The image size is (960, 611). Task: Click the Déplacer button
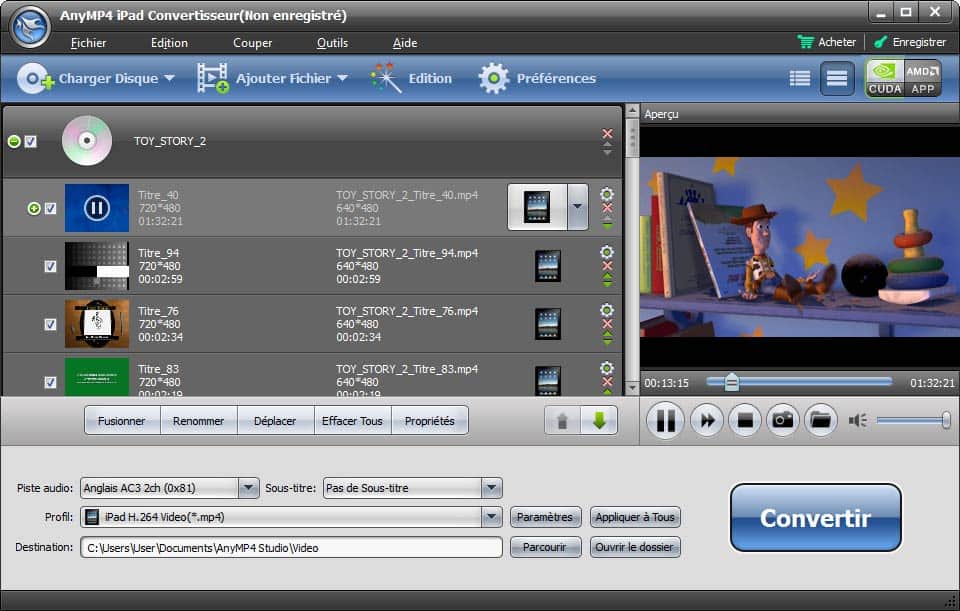[x=275, y=421]
